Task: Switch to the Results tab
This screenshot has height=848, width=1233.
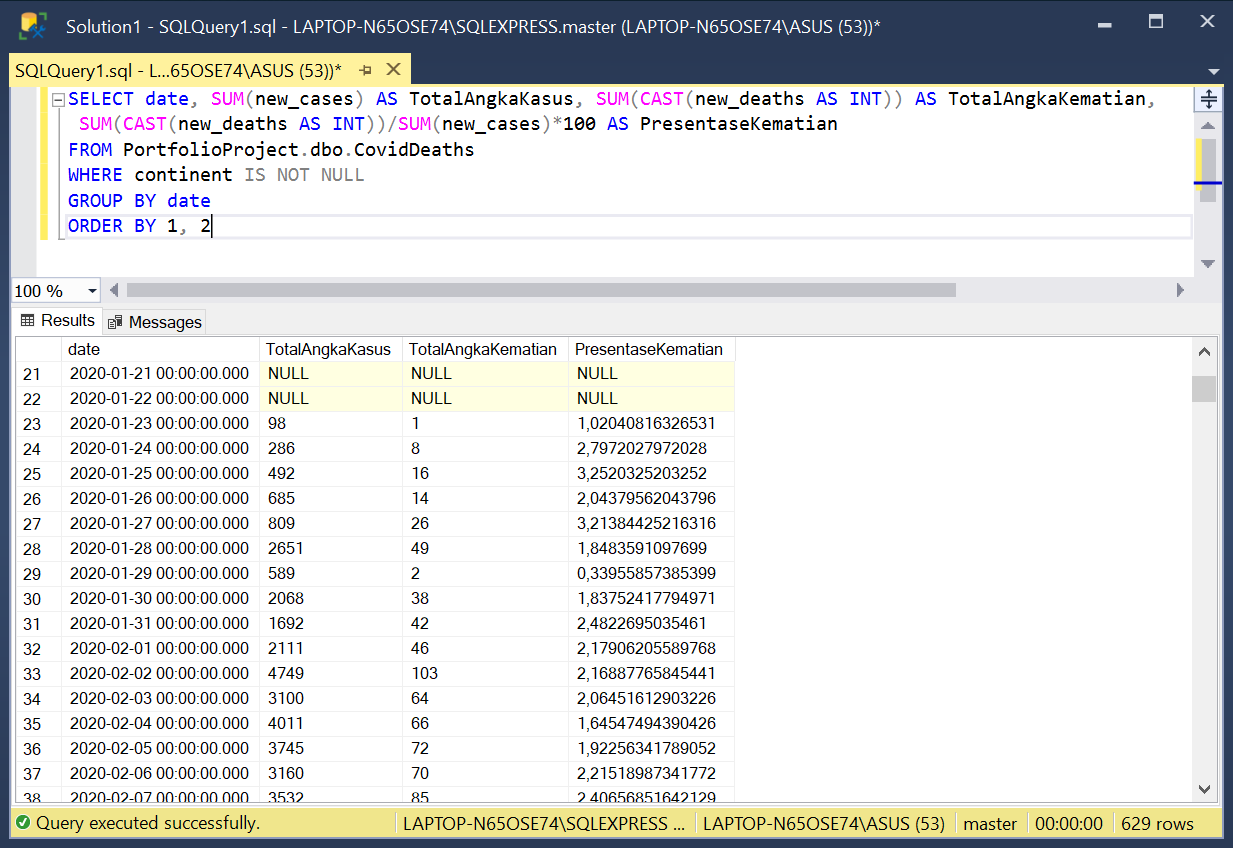Action: click(58, 321)
